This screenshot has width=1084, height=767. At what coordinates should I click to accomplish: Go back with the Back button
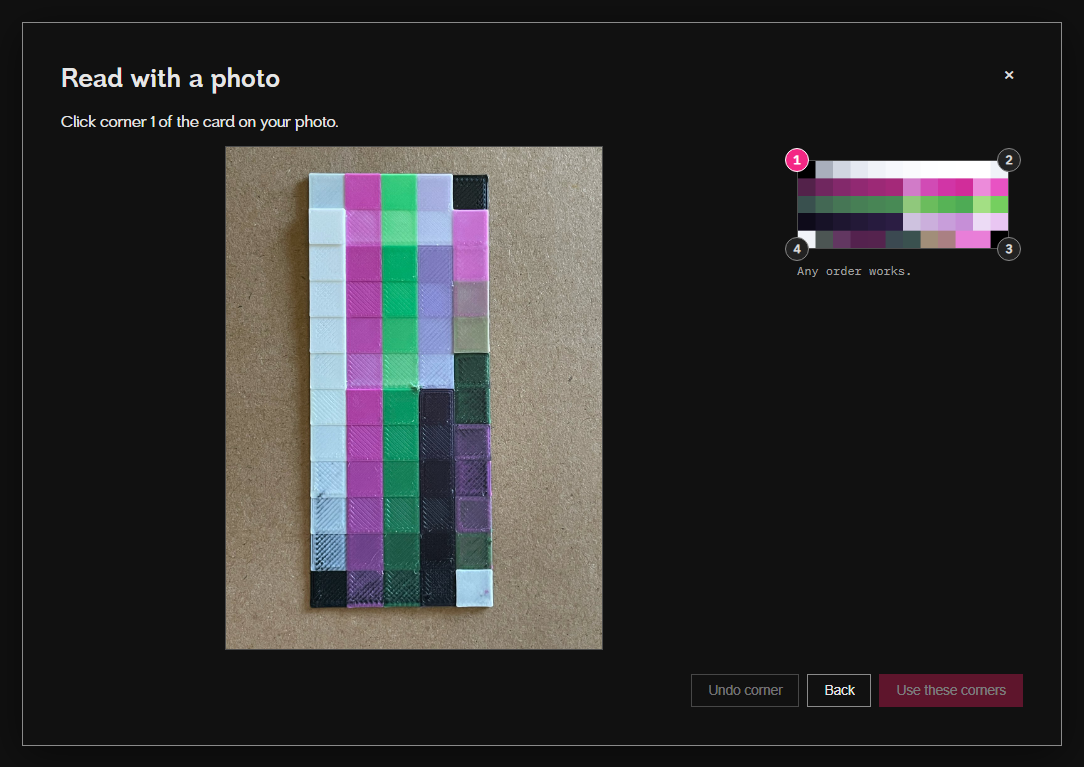pos(839,690)
